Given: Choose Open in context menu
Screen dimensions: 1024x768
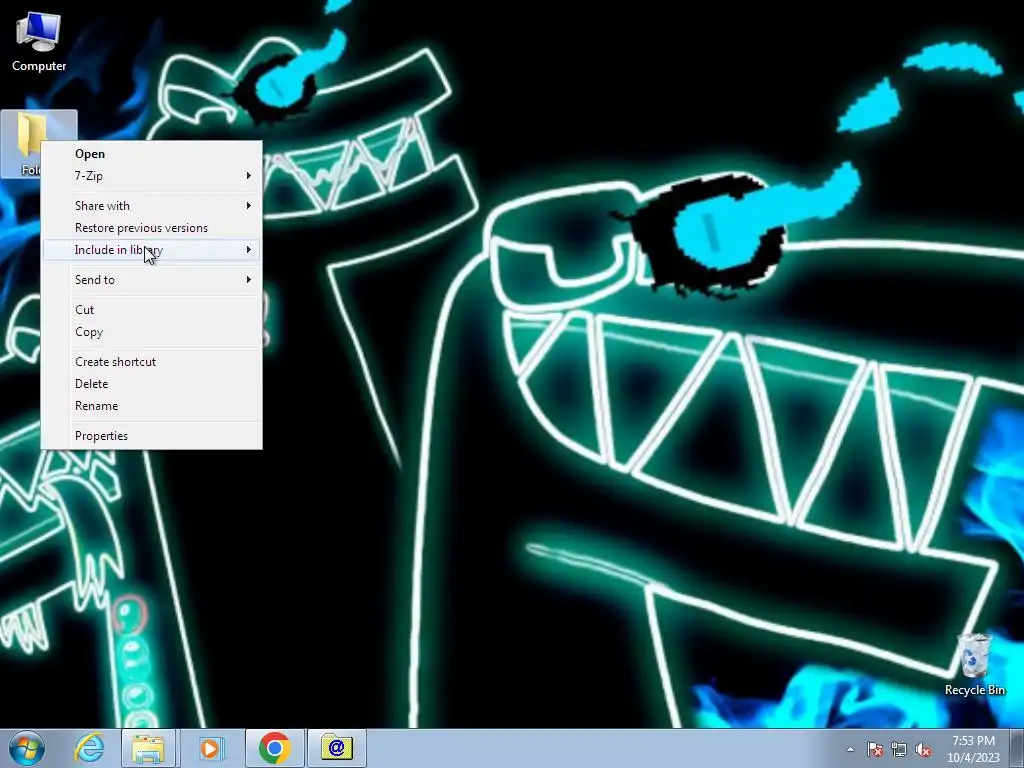Looking at the screenshot, I should pyautogui.click(x=152, y=153).
